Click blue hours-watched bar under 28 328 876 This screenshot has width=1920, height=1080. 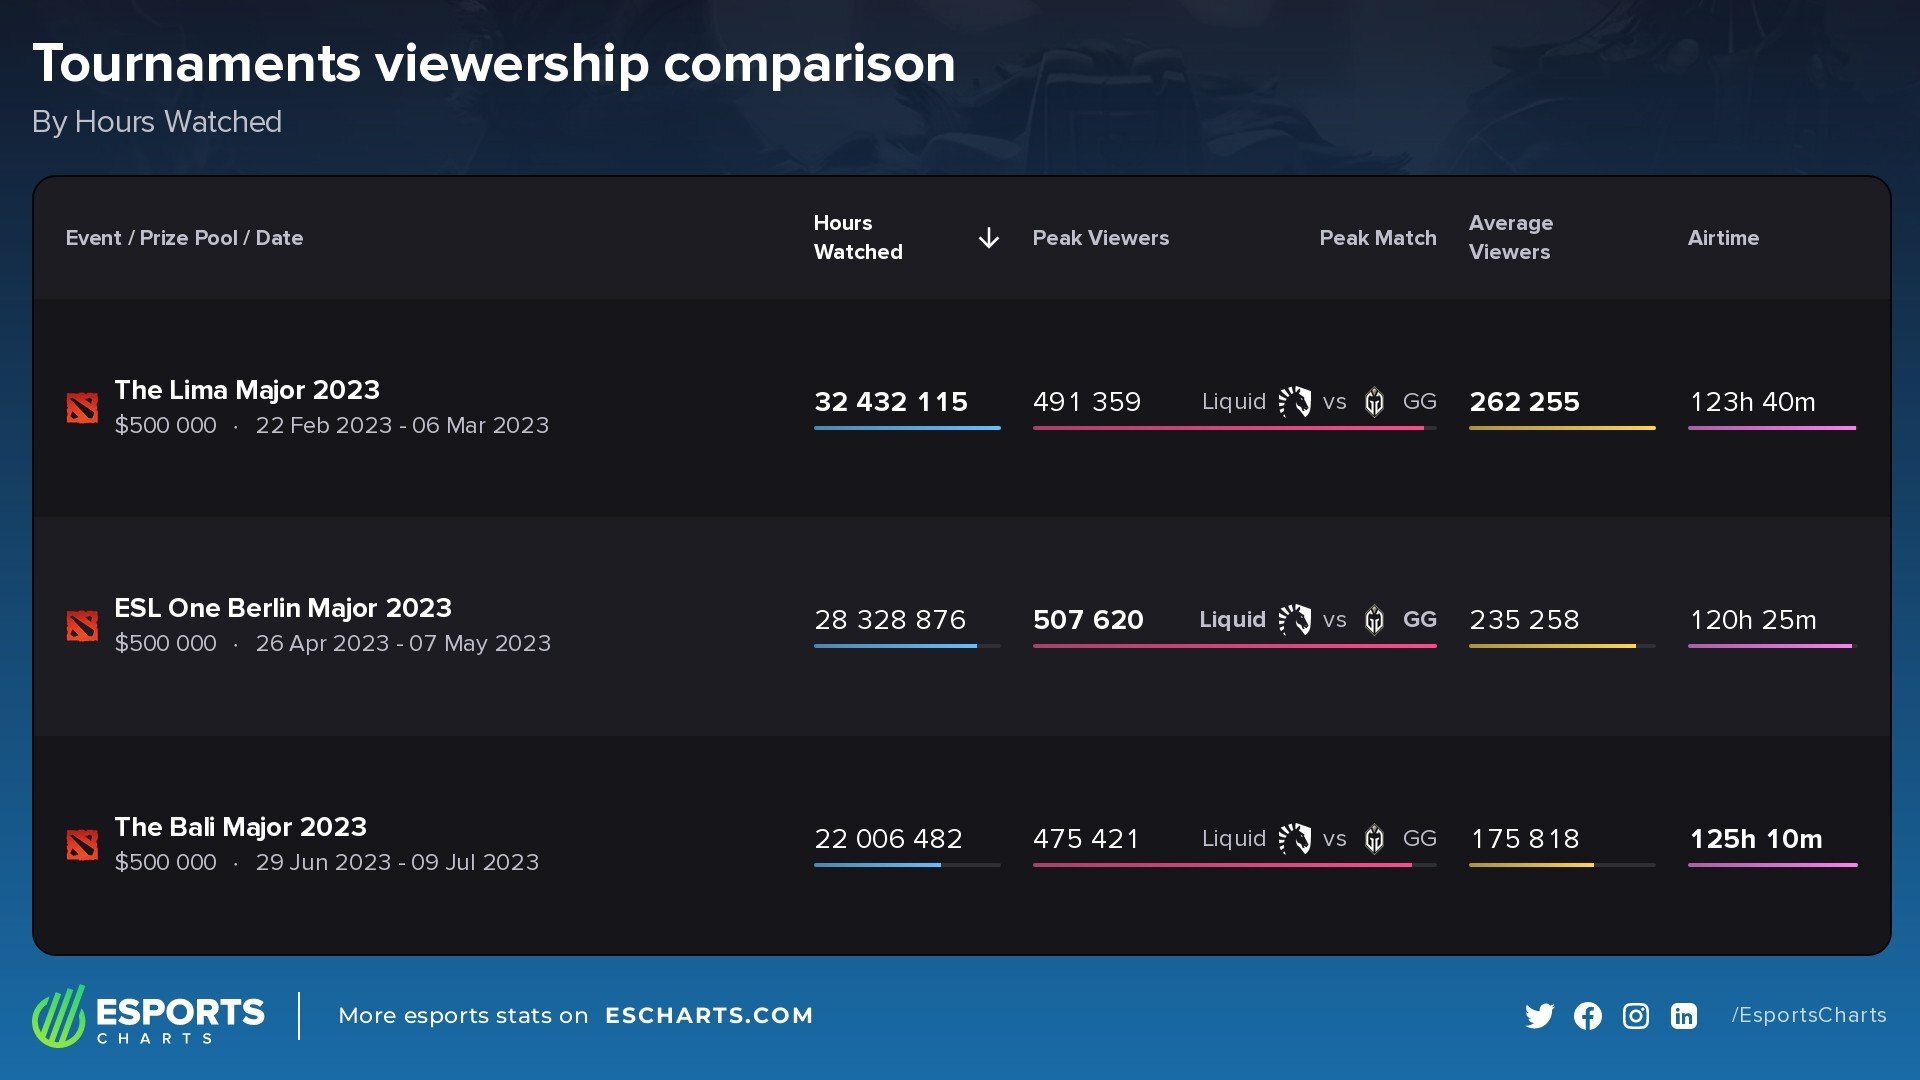coord(895,646)
